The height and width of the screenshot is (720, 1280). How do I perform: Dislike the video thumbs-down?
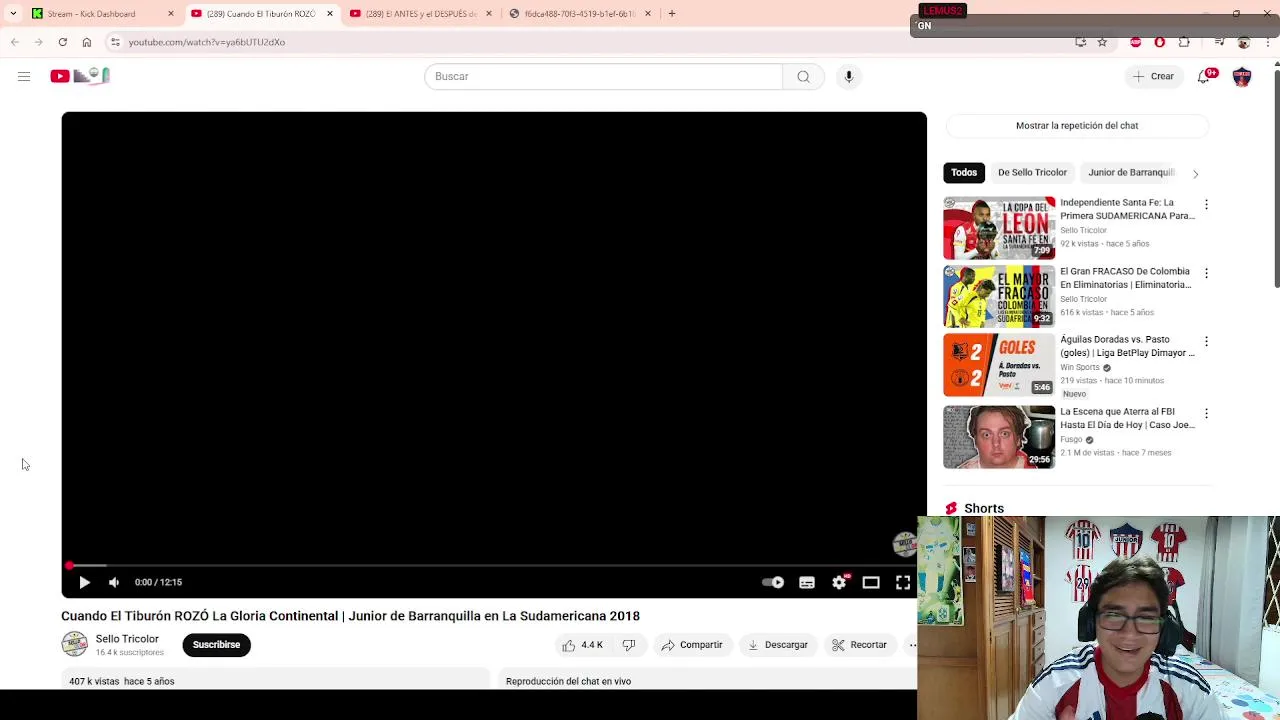[629, 645]
